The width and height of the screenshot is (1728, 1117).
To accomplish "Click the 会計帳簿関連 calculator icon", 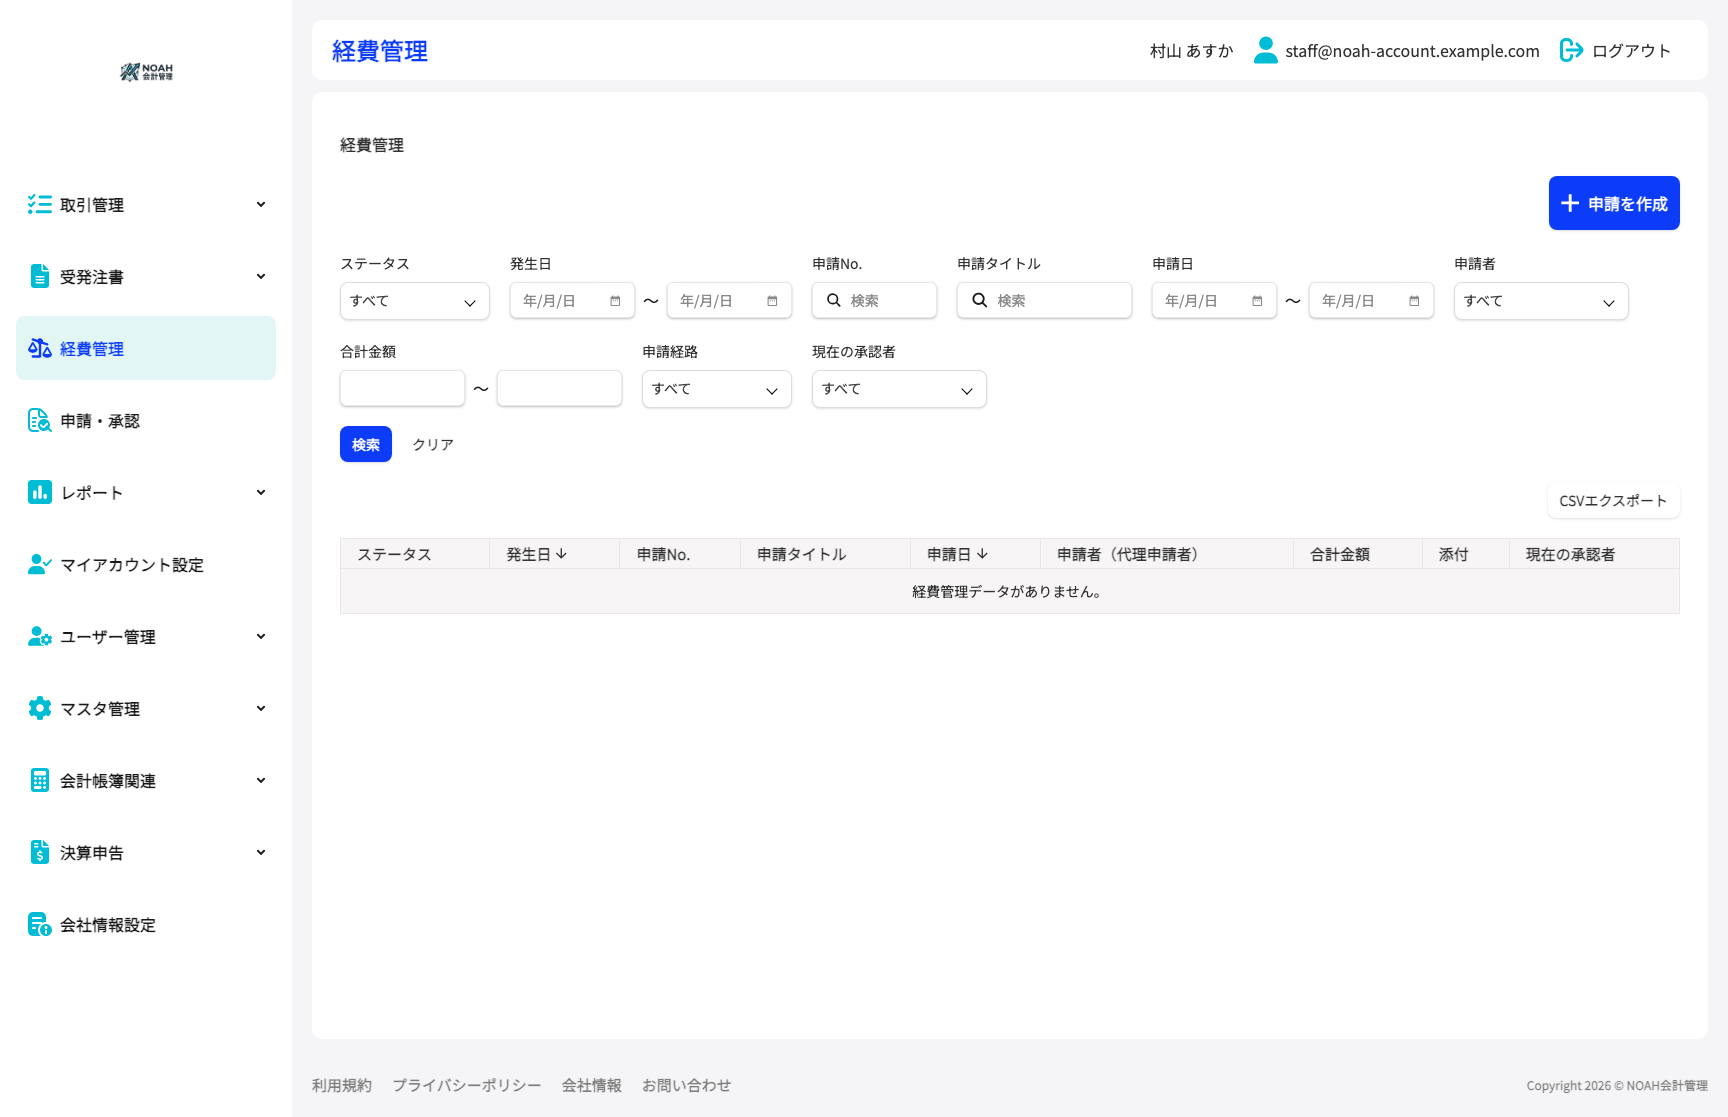I will click(40, 780).
